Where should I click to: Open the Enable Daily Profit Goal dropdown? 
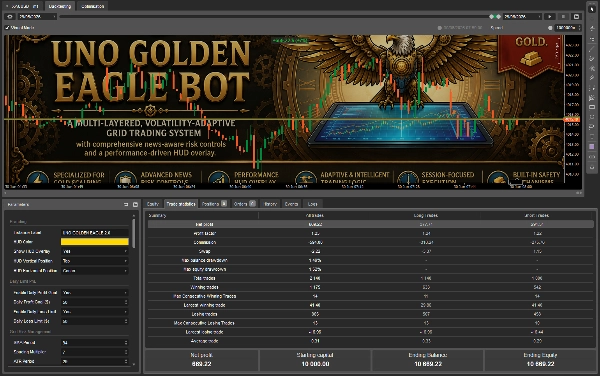point(95,293)
